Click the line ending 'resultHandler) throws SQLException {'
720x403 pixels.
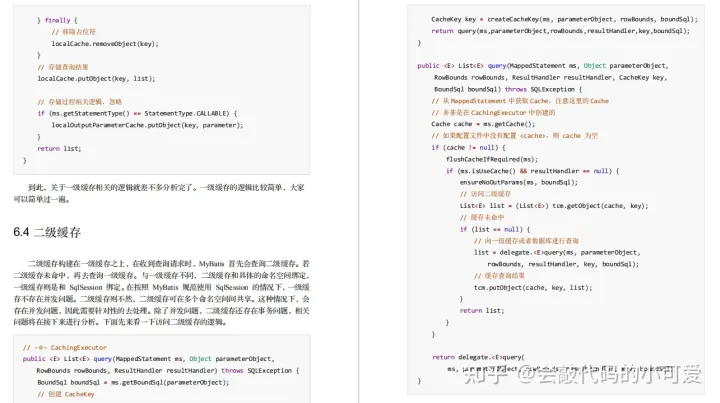pyautogui.click(x=168, y=370)
